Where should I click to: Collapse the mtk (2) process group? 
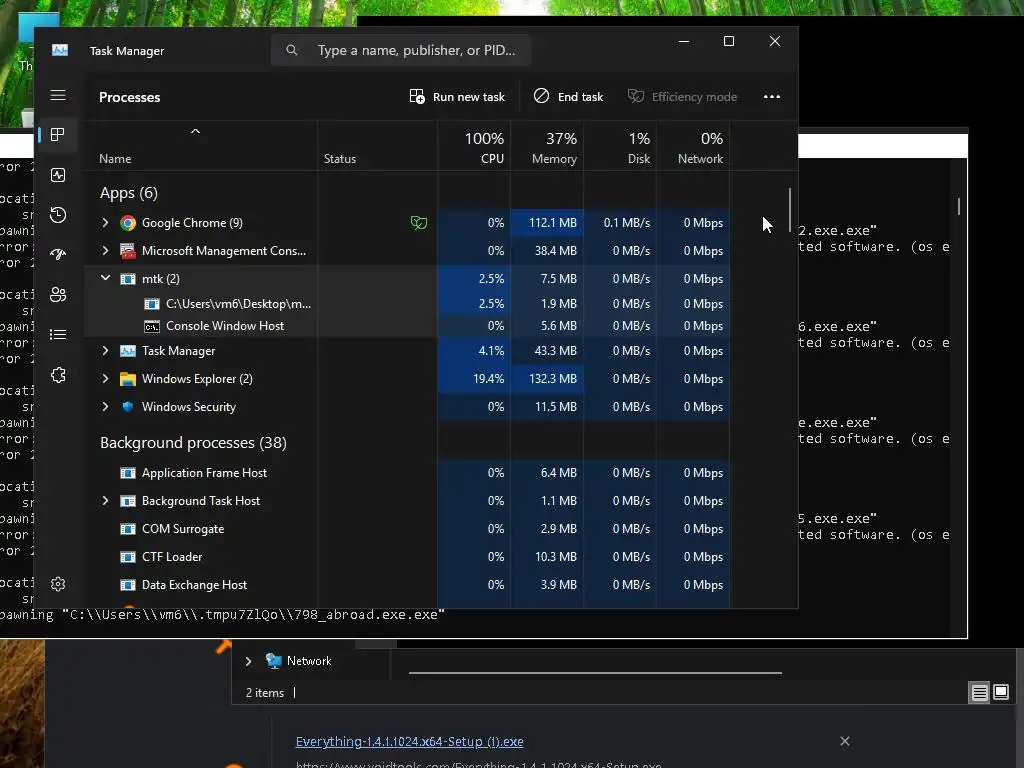point(105,278)
